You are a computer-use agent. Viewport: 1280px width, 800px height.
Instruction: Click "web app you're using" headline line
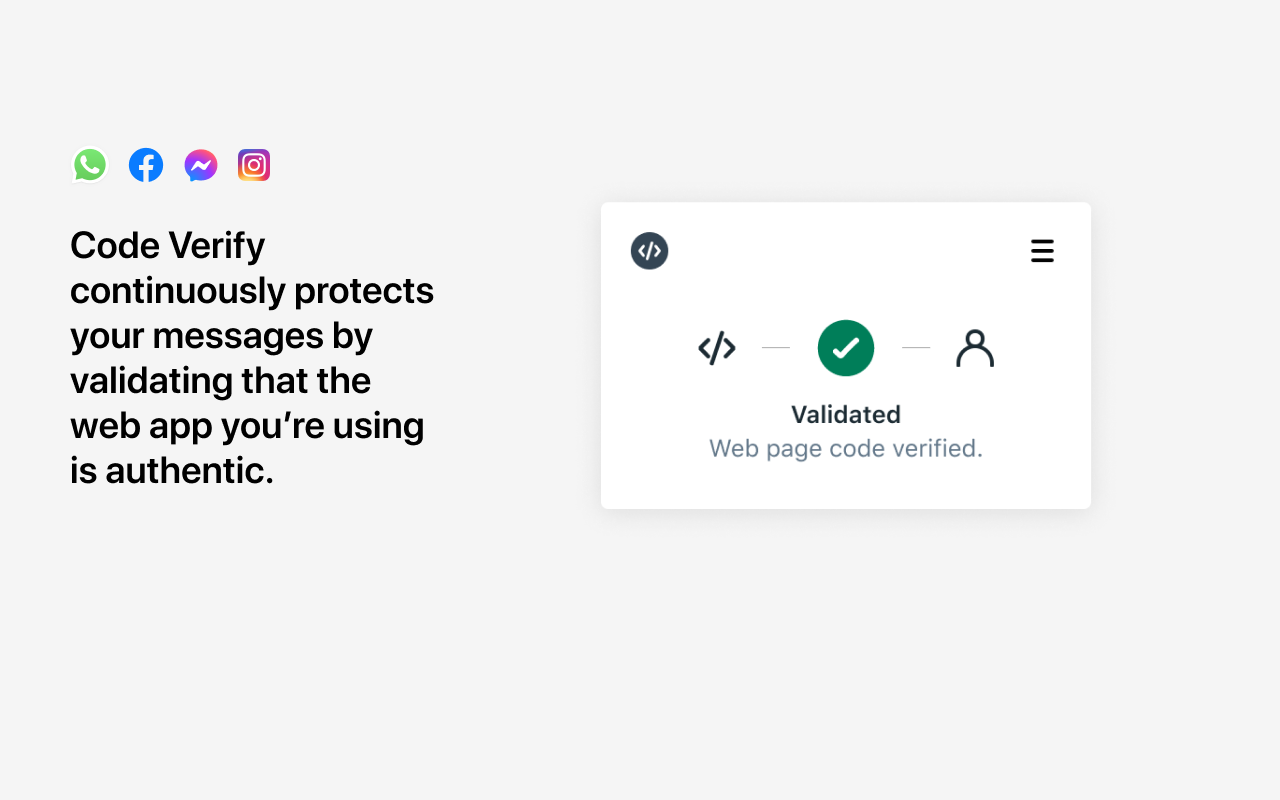(247, 425)
